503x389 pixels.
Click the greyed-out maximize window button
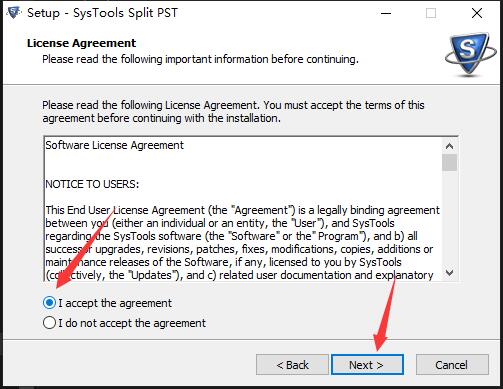click(431, 13)
